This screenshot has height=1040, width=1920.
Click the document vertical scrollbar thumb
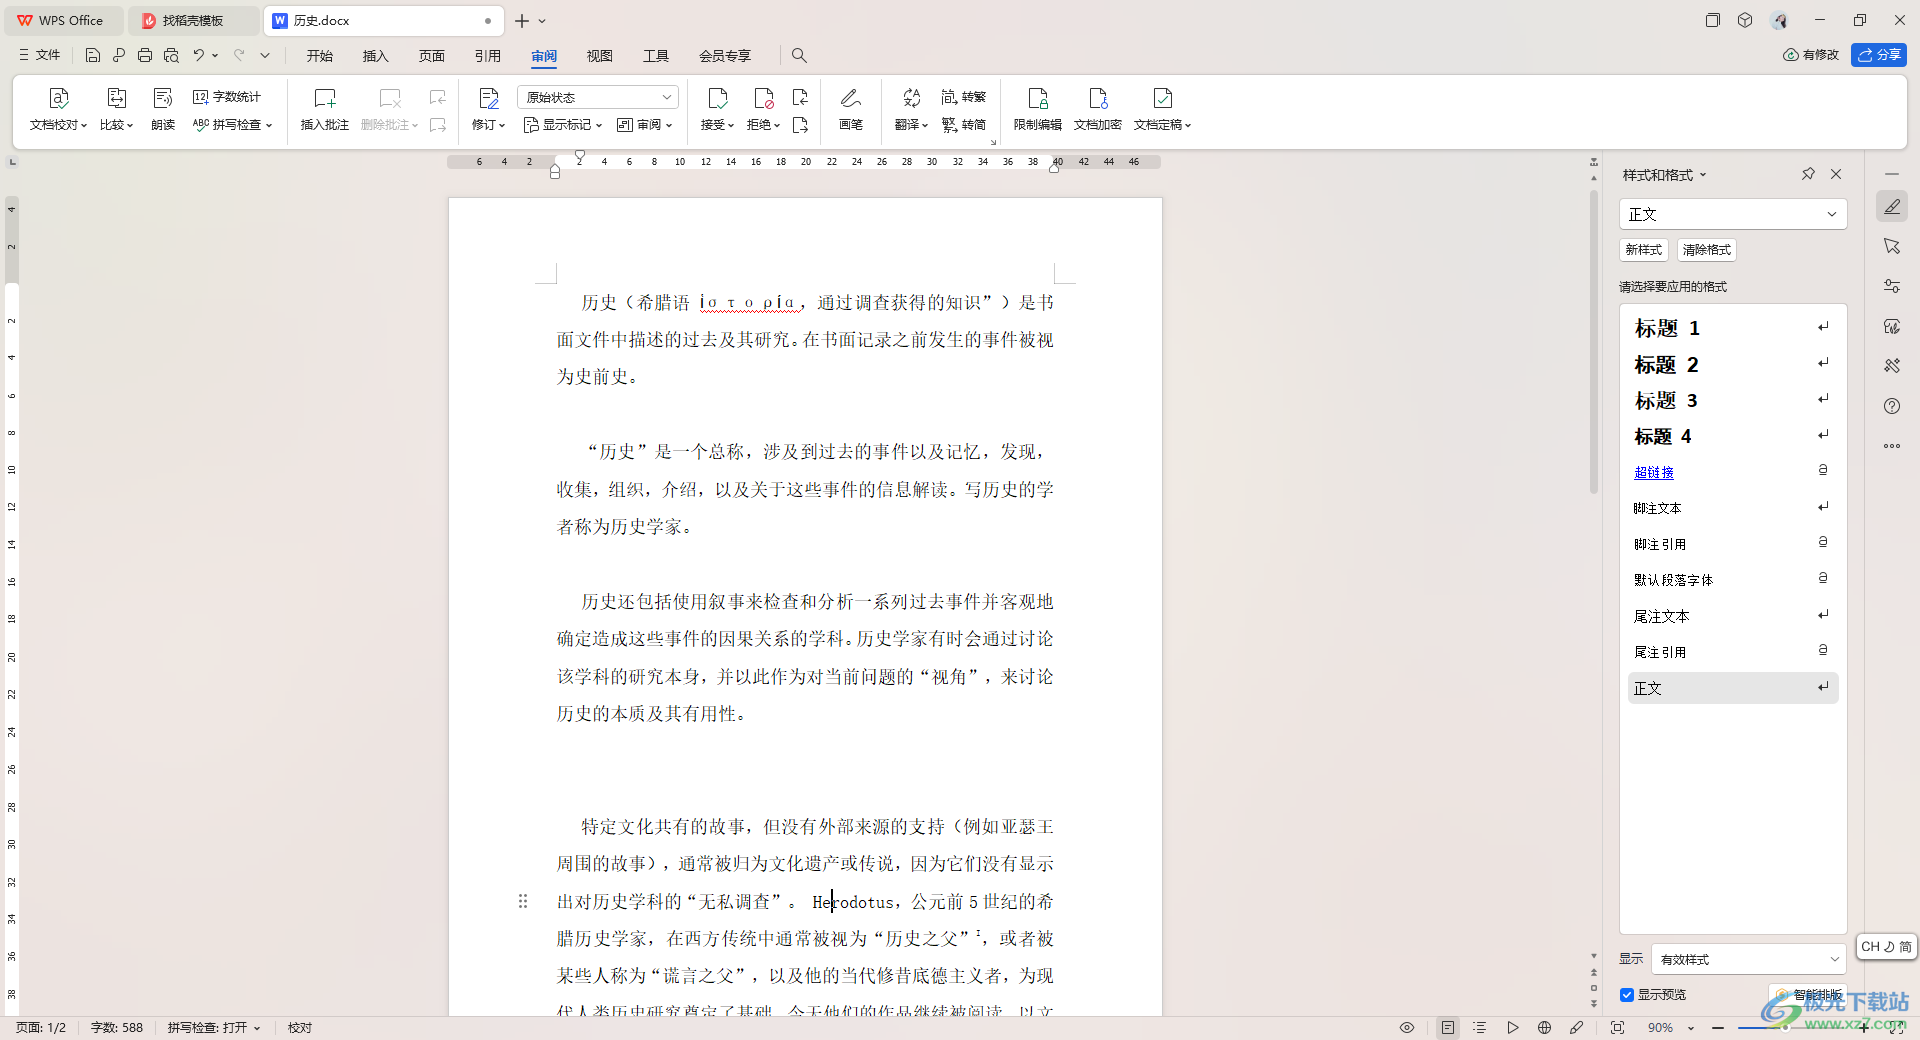point(1594,340)
